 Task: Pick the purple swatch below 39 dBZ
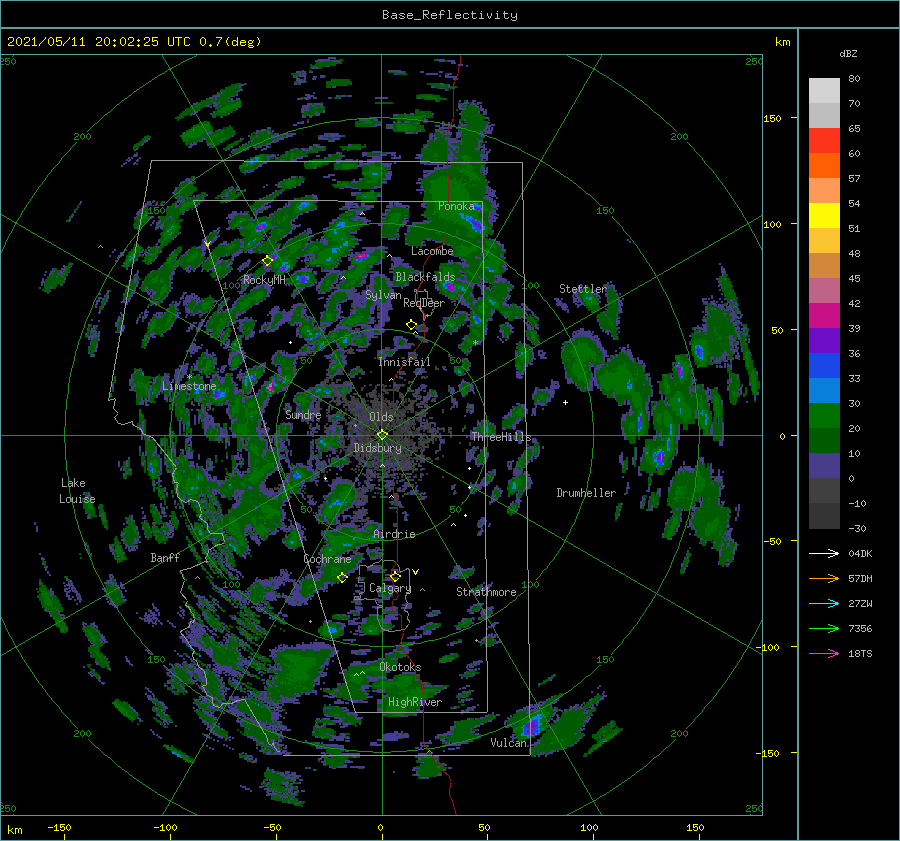(x=824, y=341)
